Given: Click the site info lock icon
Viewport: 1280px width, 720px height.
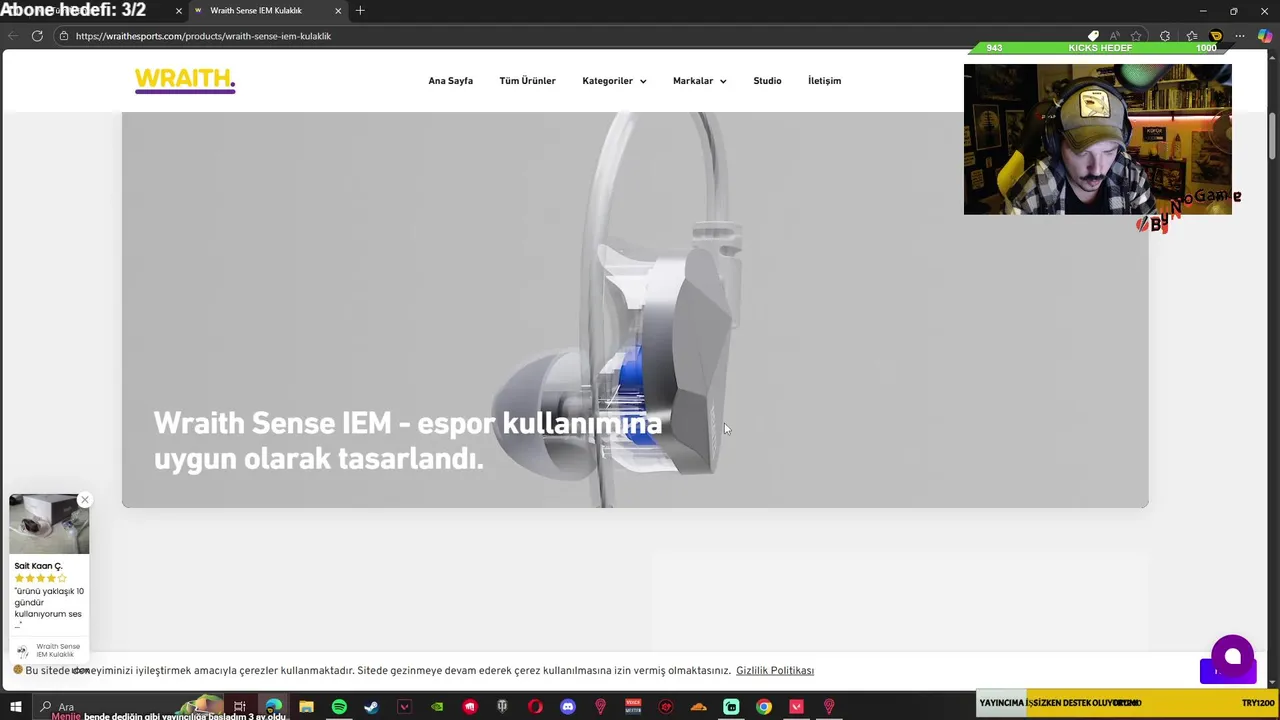Looking at the screenshot, I should pos(63,36).
